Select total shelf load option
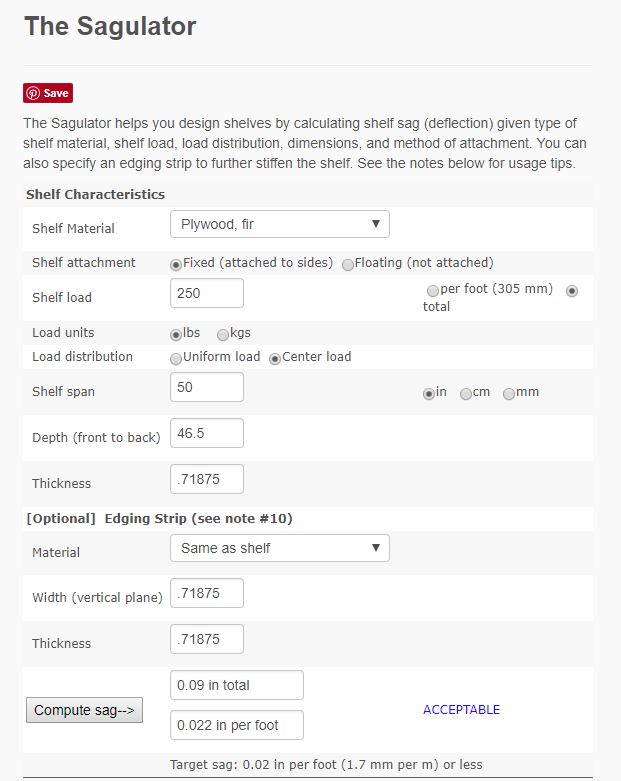The image size is (621, 781). (x=572, y=290)
